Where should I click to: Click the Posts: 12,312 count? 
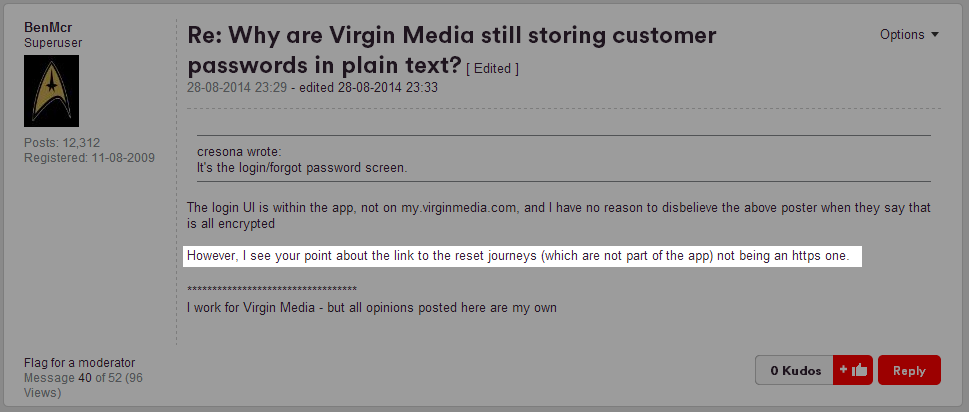62,143
